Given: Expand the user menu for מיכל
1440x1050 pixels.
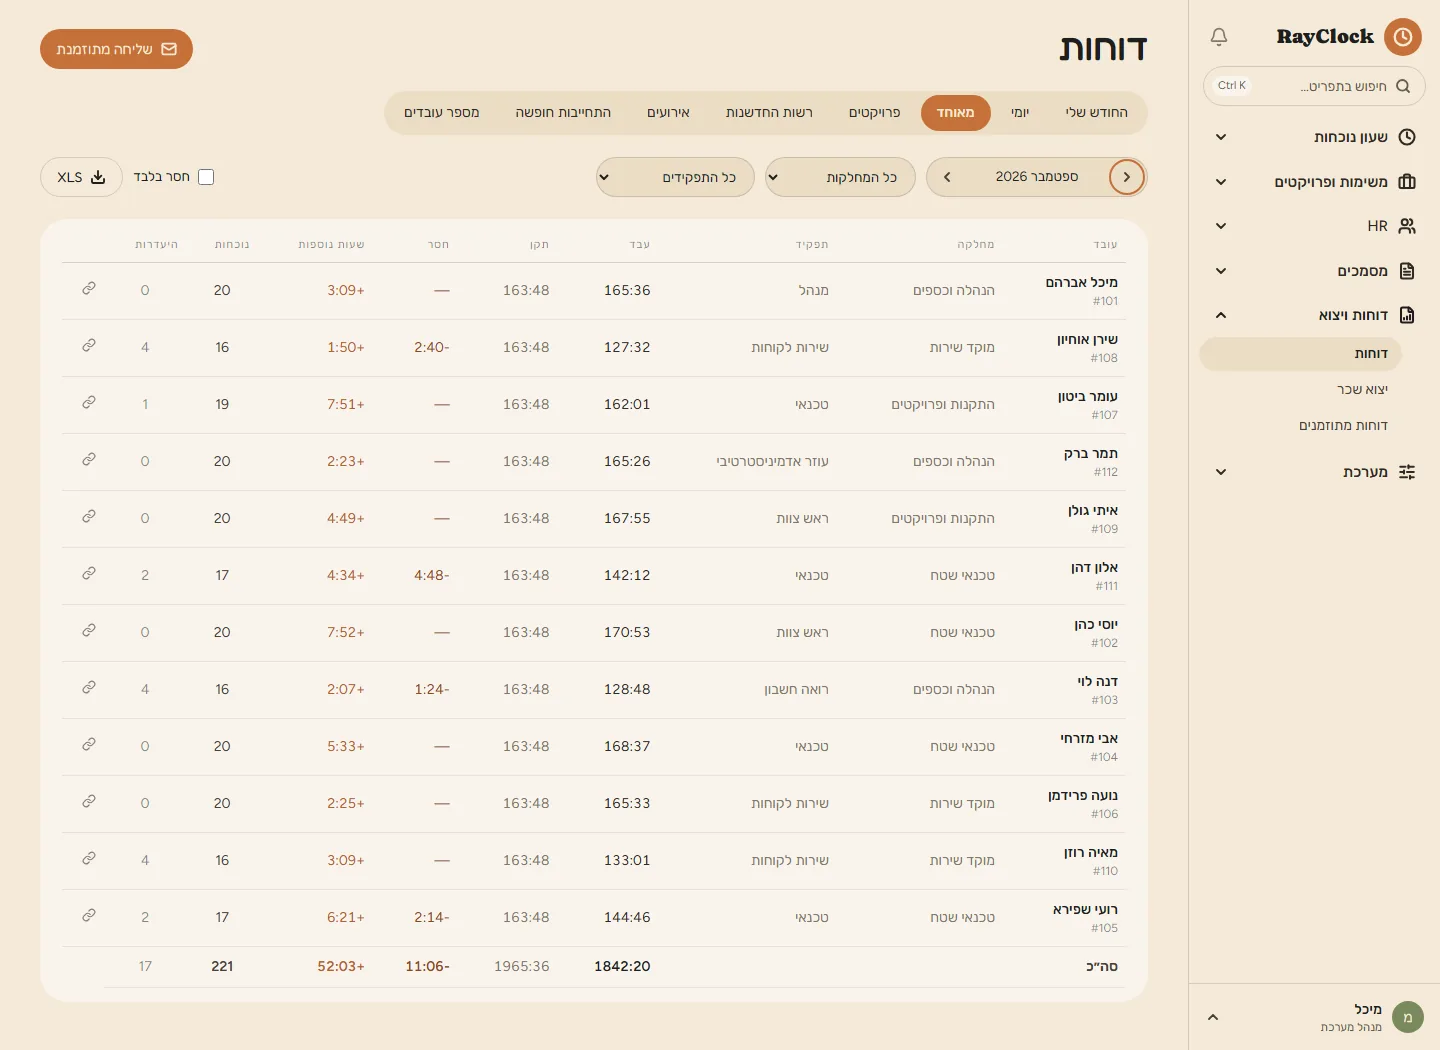Looking at the screenshot, I should coord(1213,1017).
